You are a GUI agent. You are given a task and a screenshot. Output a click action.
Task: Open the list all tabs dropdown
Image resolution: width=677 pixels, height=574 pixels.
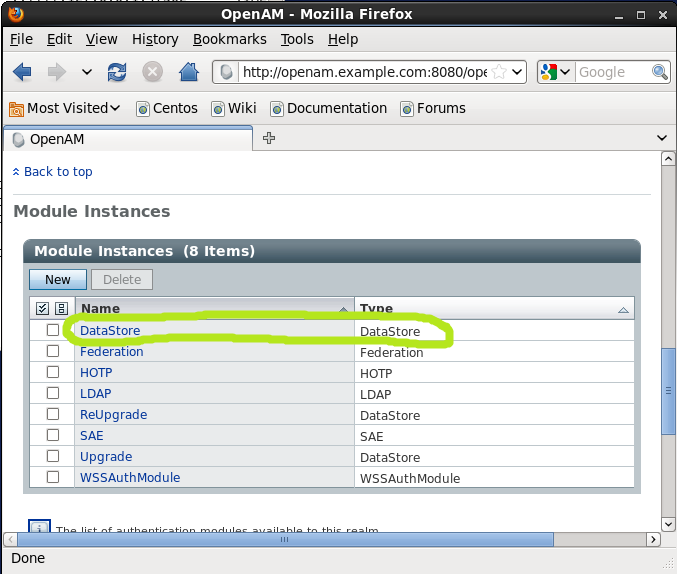pos(661,138)
